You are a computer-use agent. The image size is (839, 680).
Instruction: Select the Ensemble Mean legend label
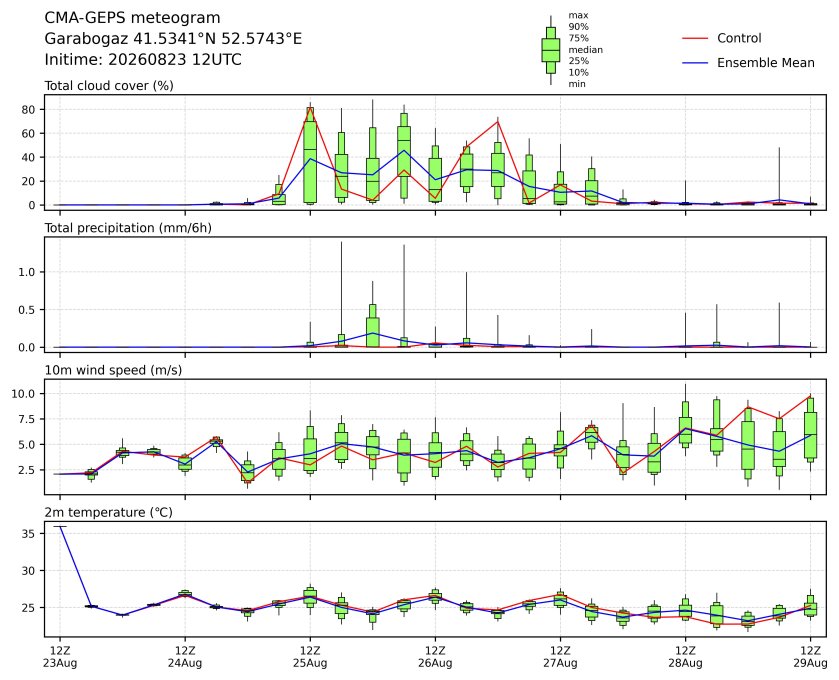click(x=766, y=63)
